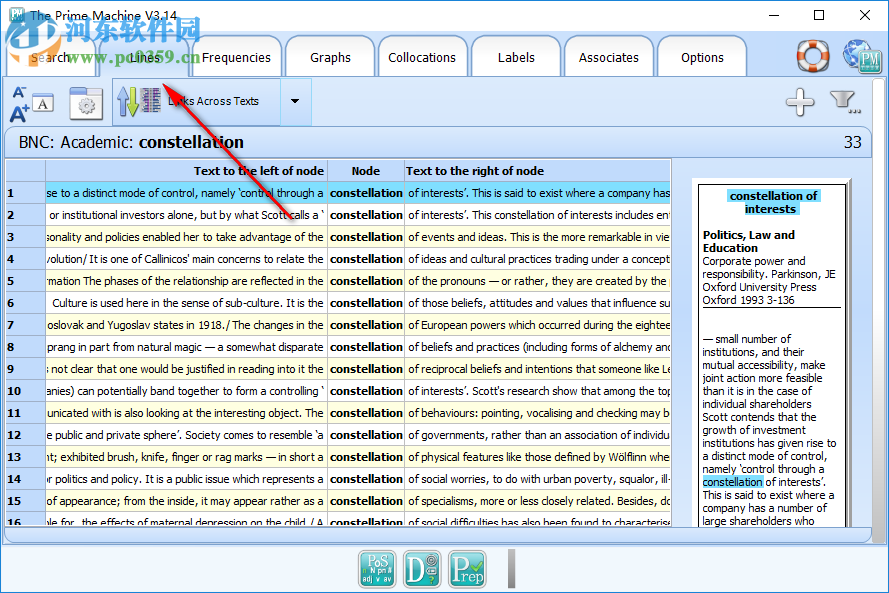Click 'of social worries' in line 14
Screen dimensions: 889x593
537,479
